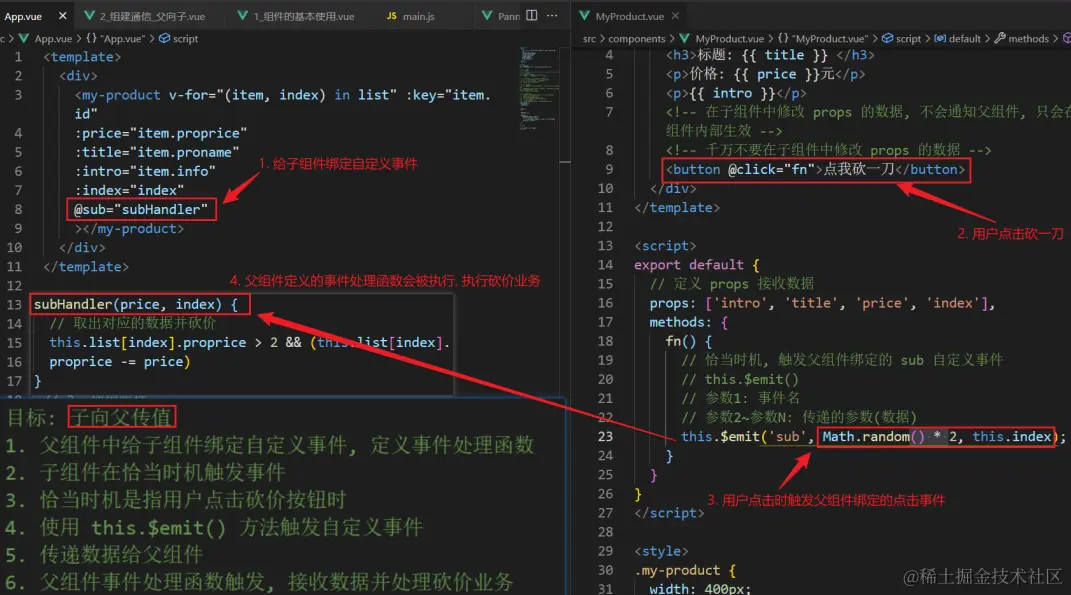Screen dimensions: 1071x595
Task: Click the minimap in the App.vue editor
Action: 538,89
